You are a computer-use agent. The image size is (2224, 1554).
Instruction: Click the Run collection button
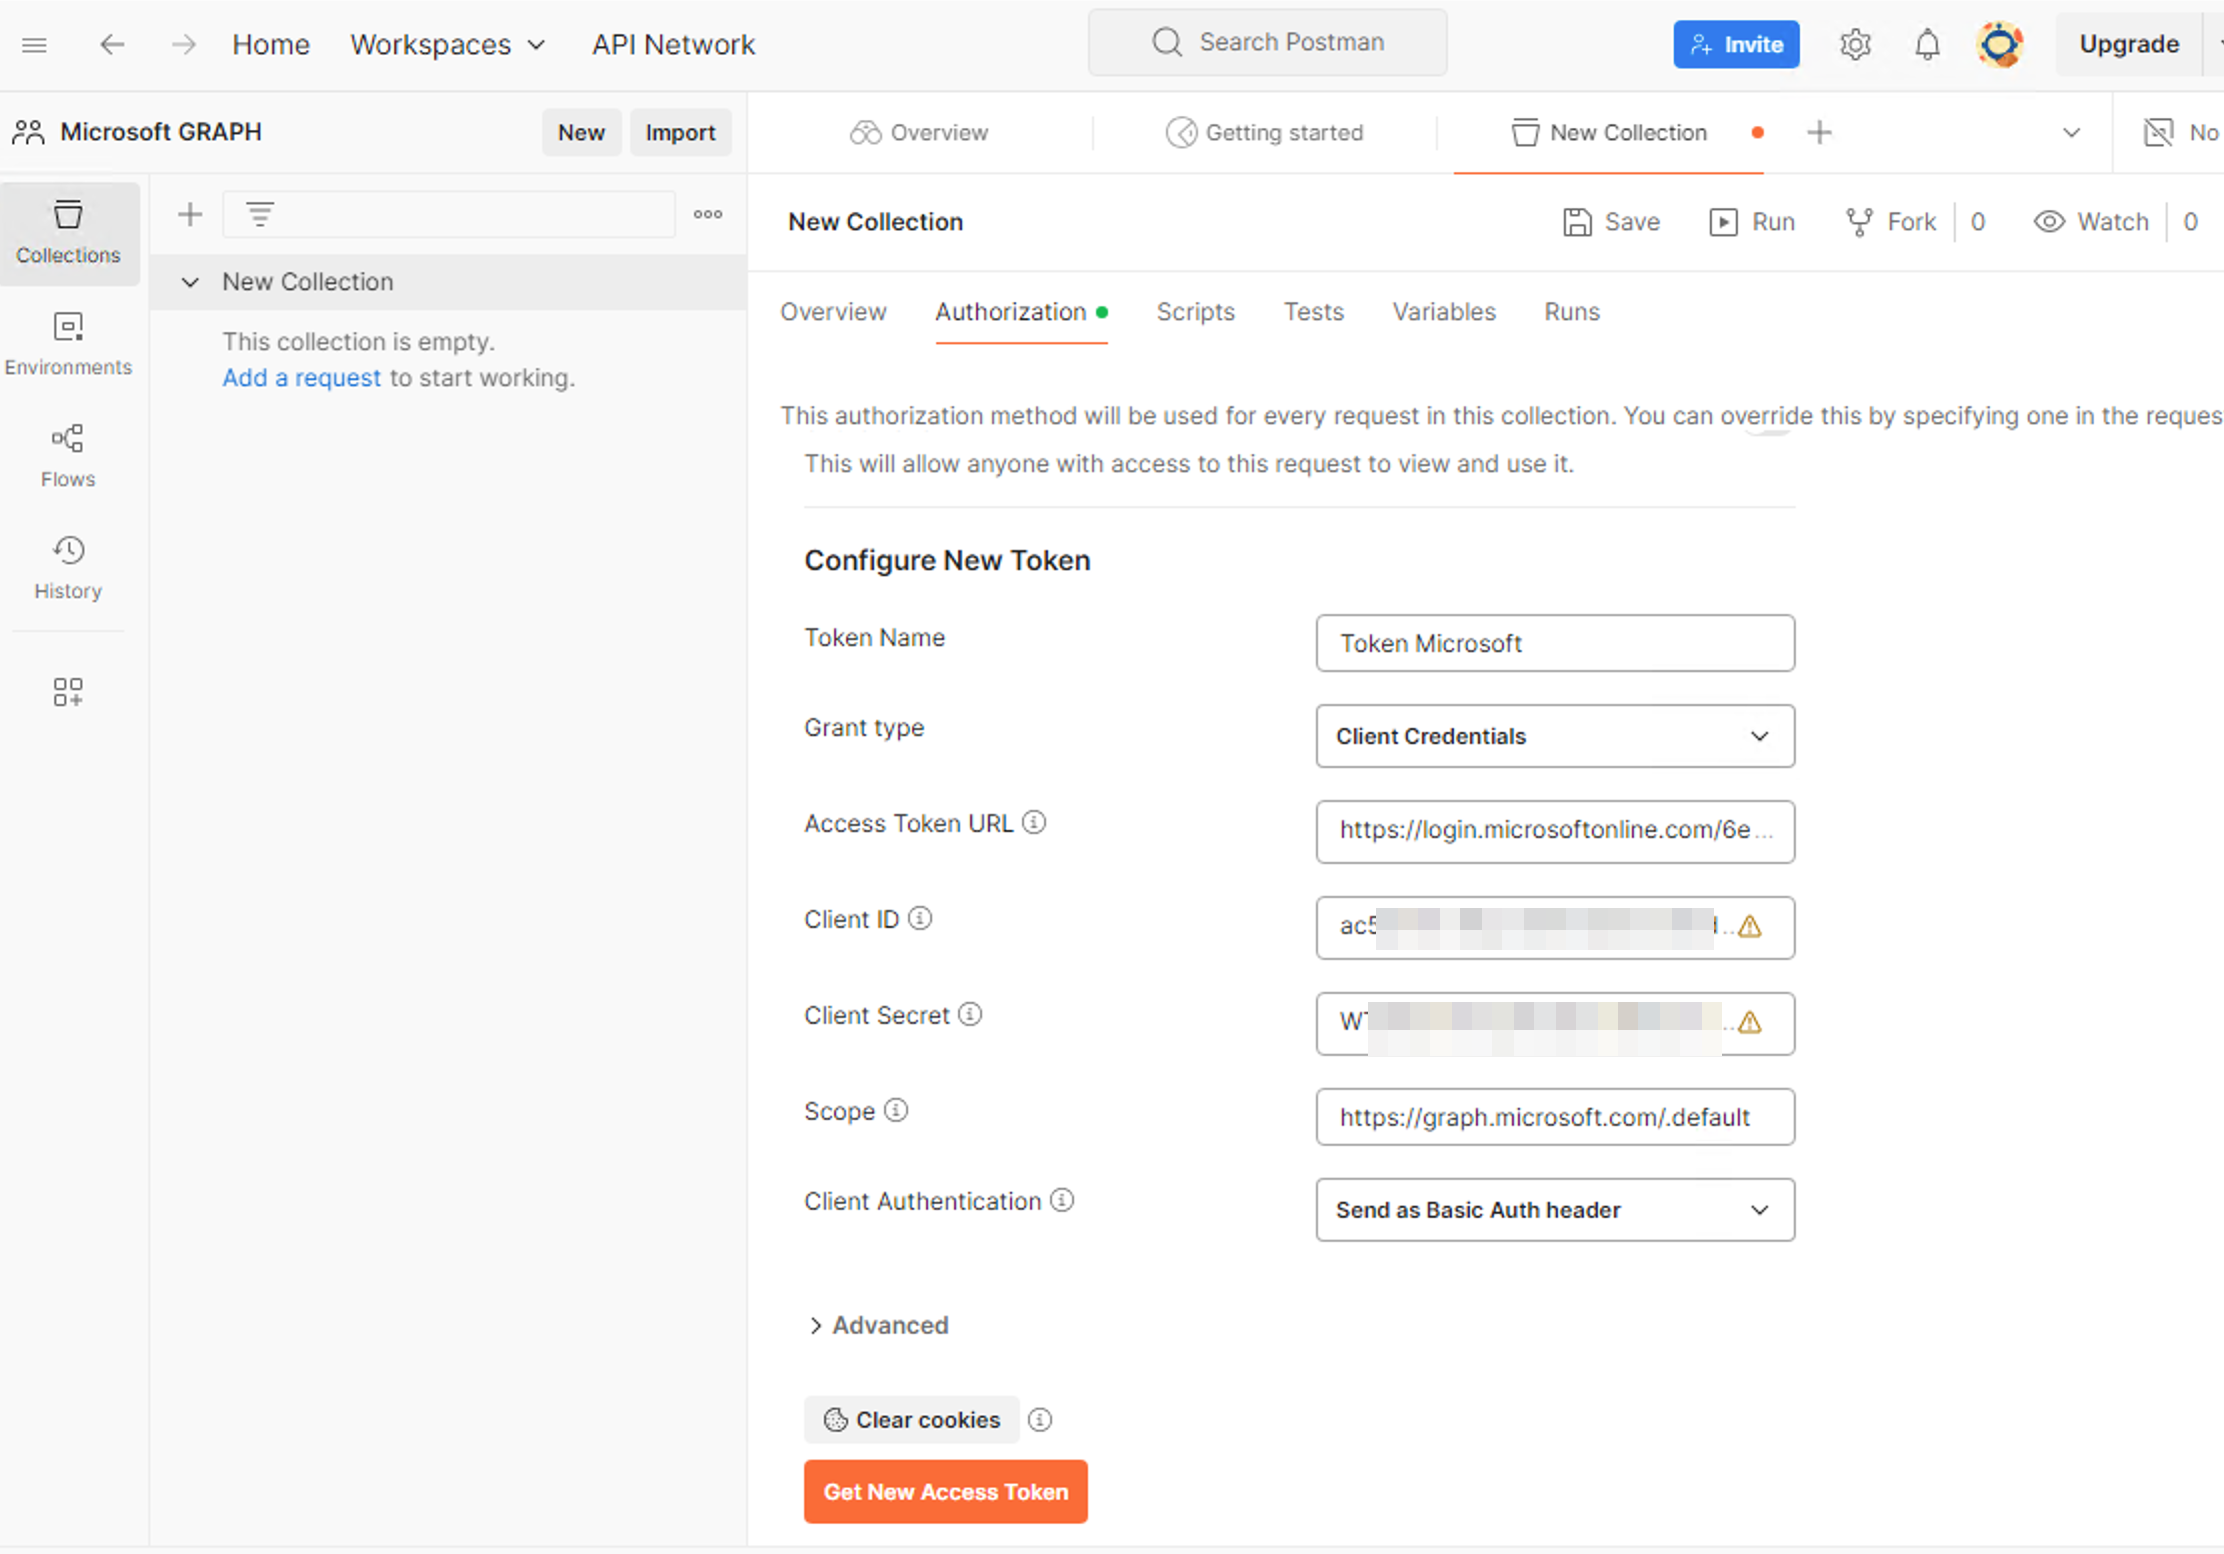point(1752,222)
